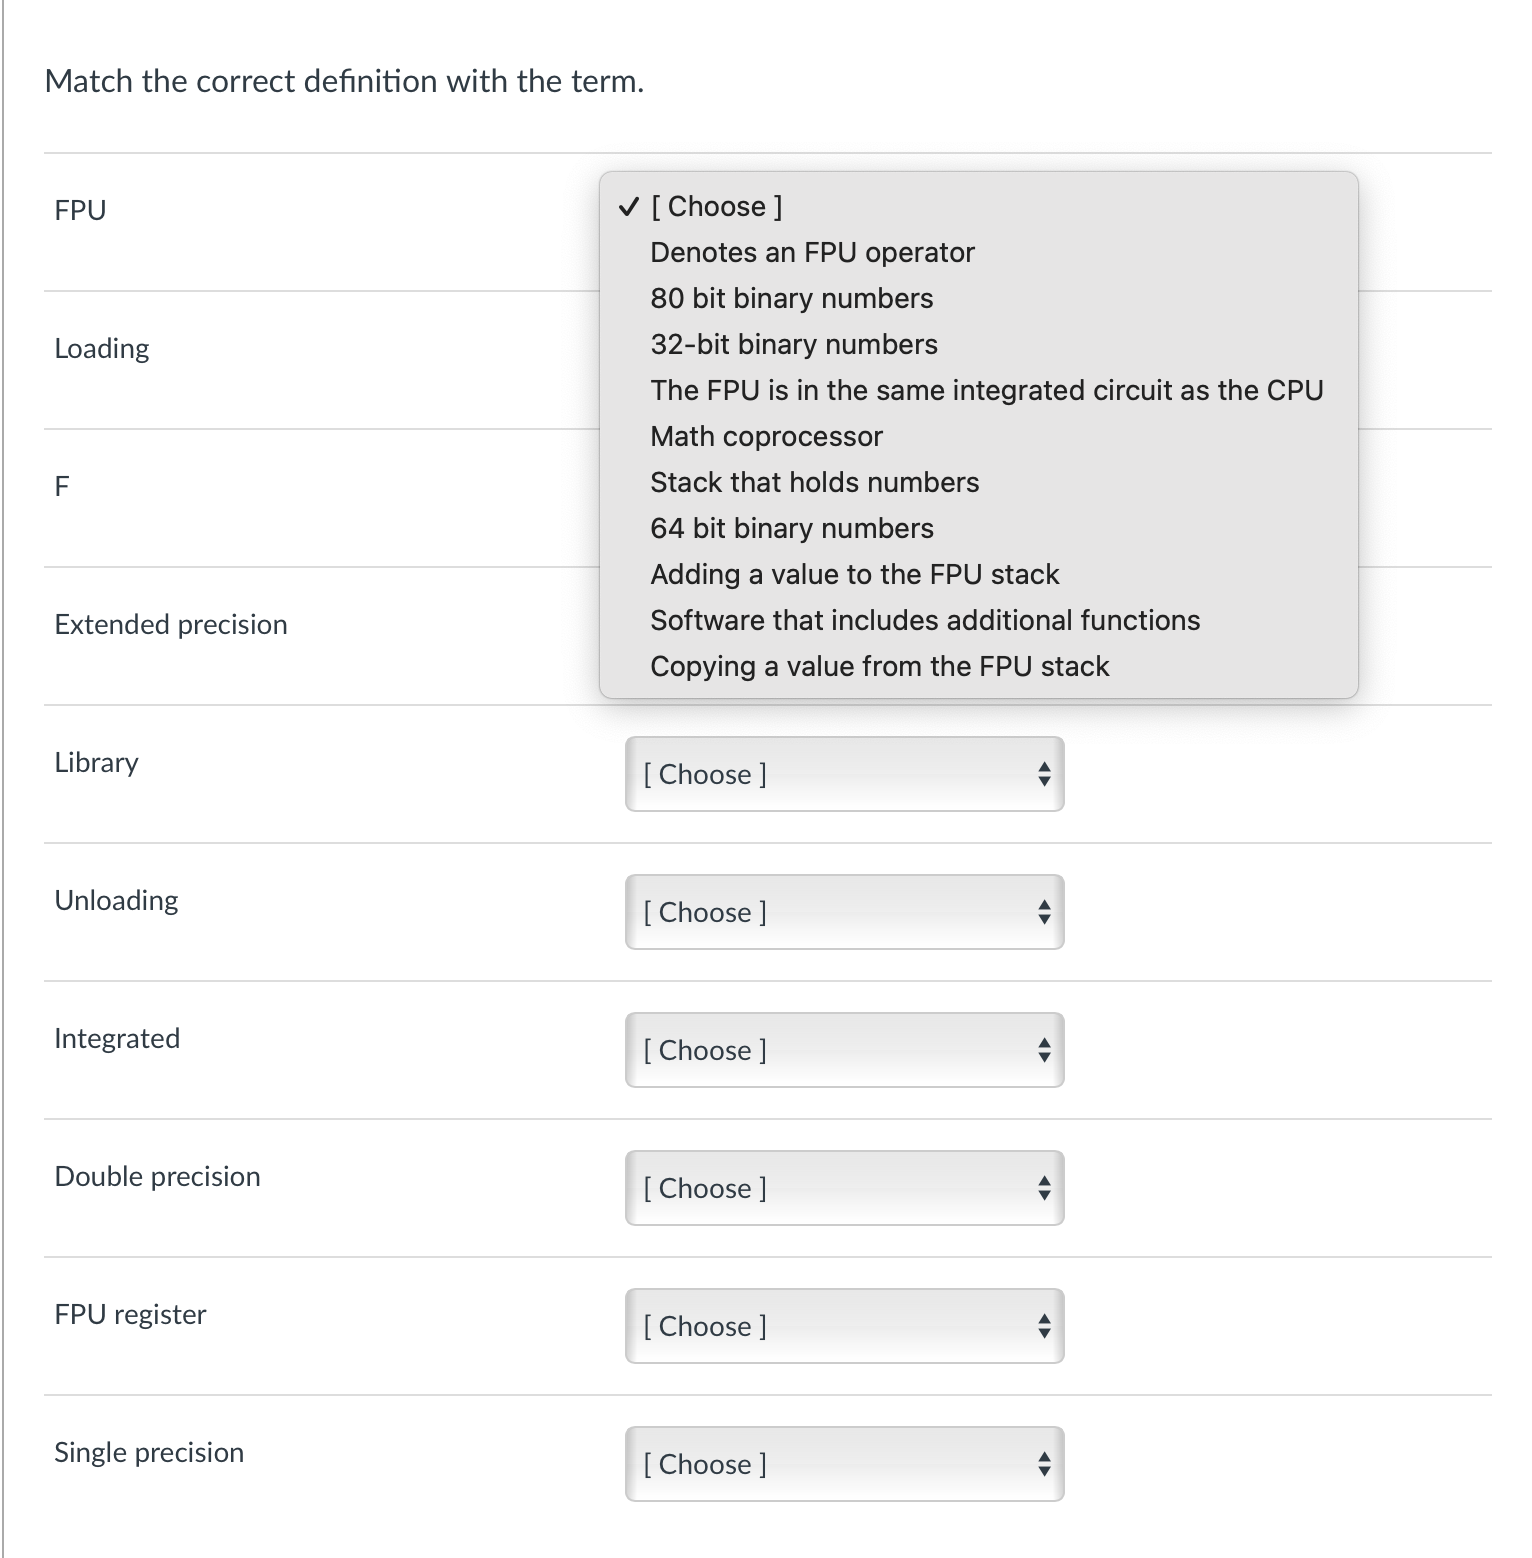Image resolution: width=1532 pixels, height=1558 pixels.
Task: Choose '80 bit binary numbers' option
Action: pos(791,298)
